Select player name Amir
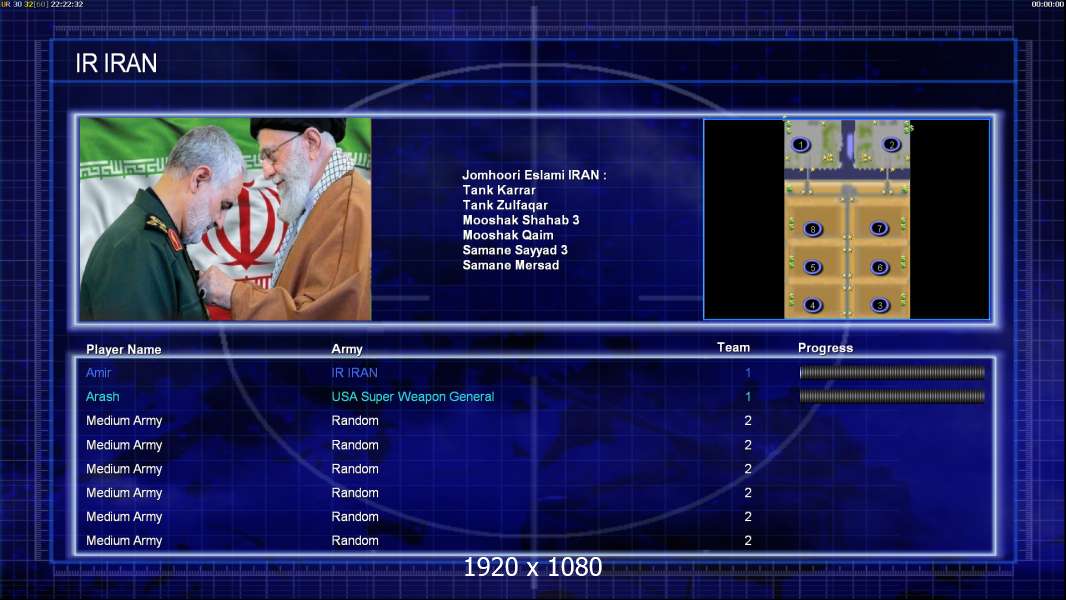The image size is (1066, 600). [98, 372]
